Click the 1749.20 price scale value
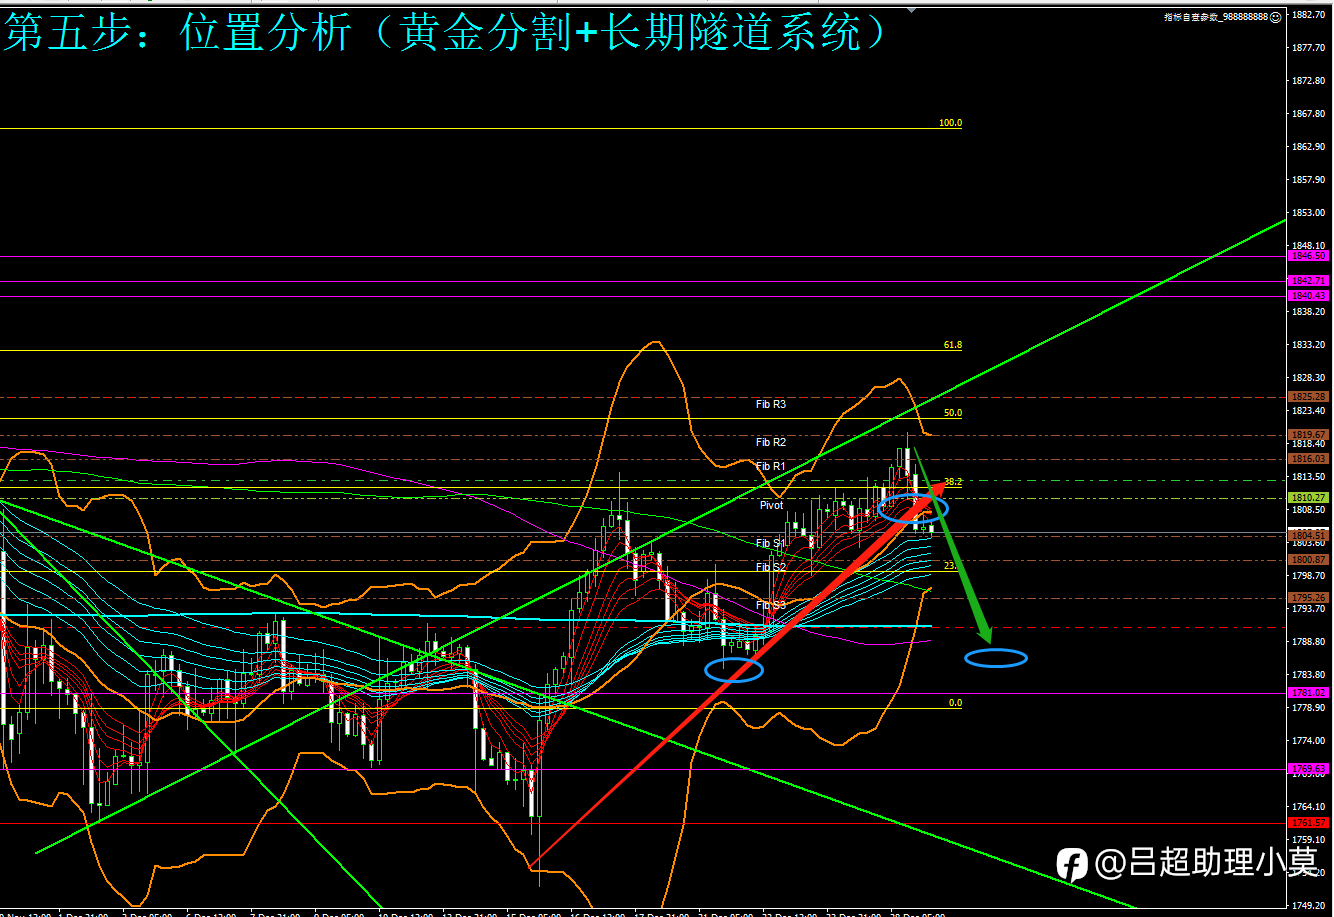The width and height of the screenshot is (1334, 917). click(x=1310, y=905)
